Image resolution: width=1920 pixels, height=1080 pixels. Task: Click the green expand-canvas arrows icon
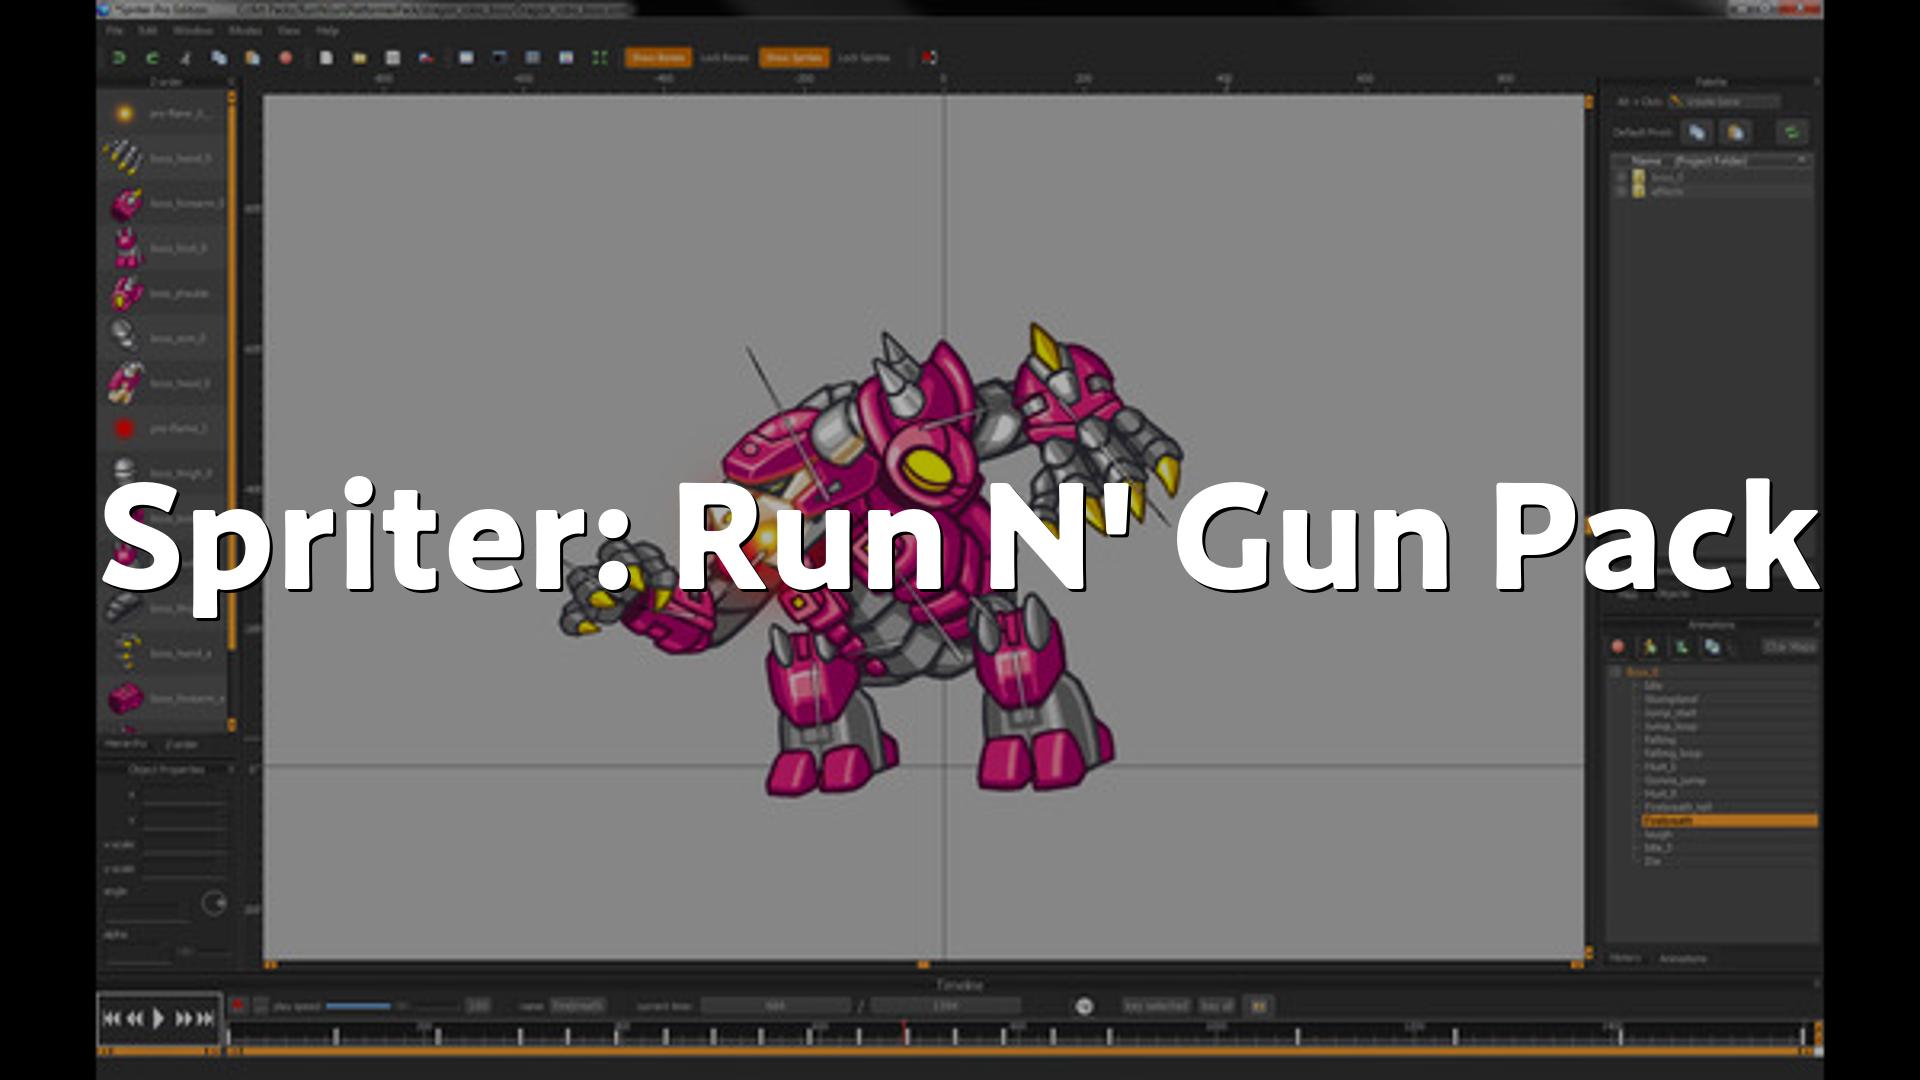pyautogui.click(x=599, y=58)
